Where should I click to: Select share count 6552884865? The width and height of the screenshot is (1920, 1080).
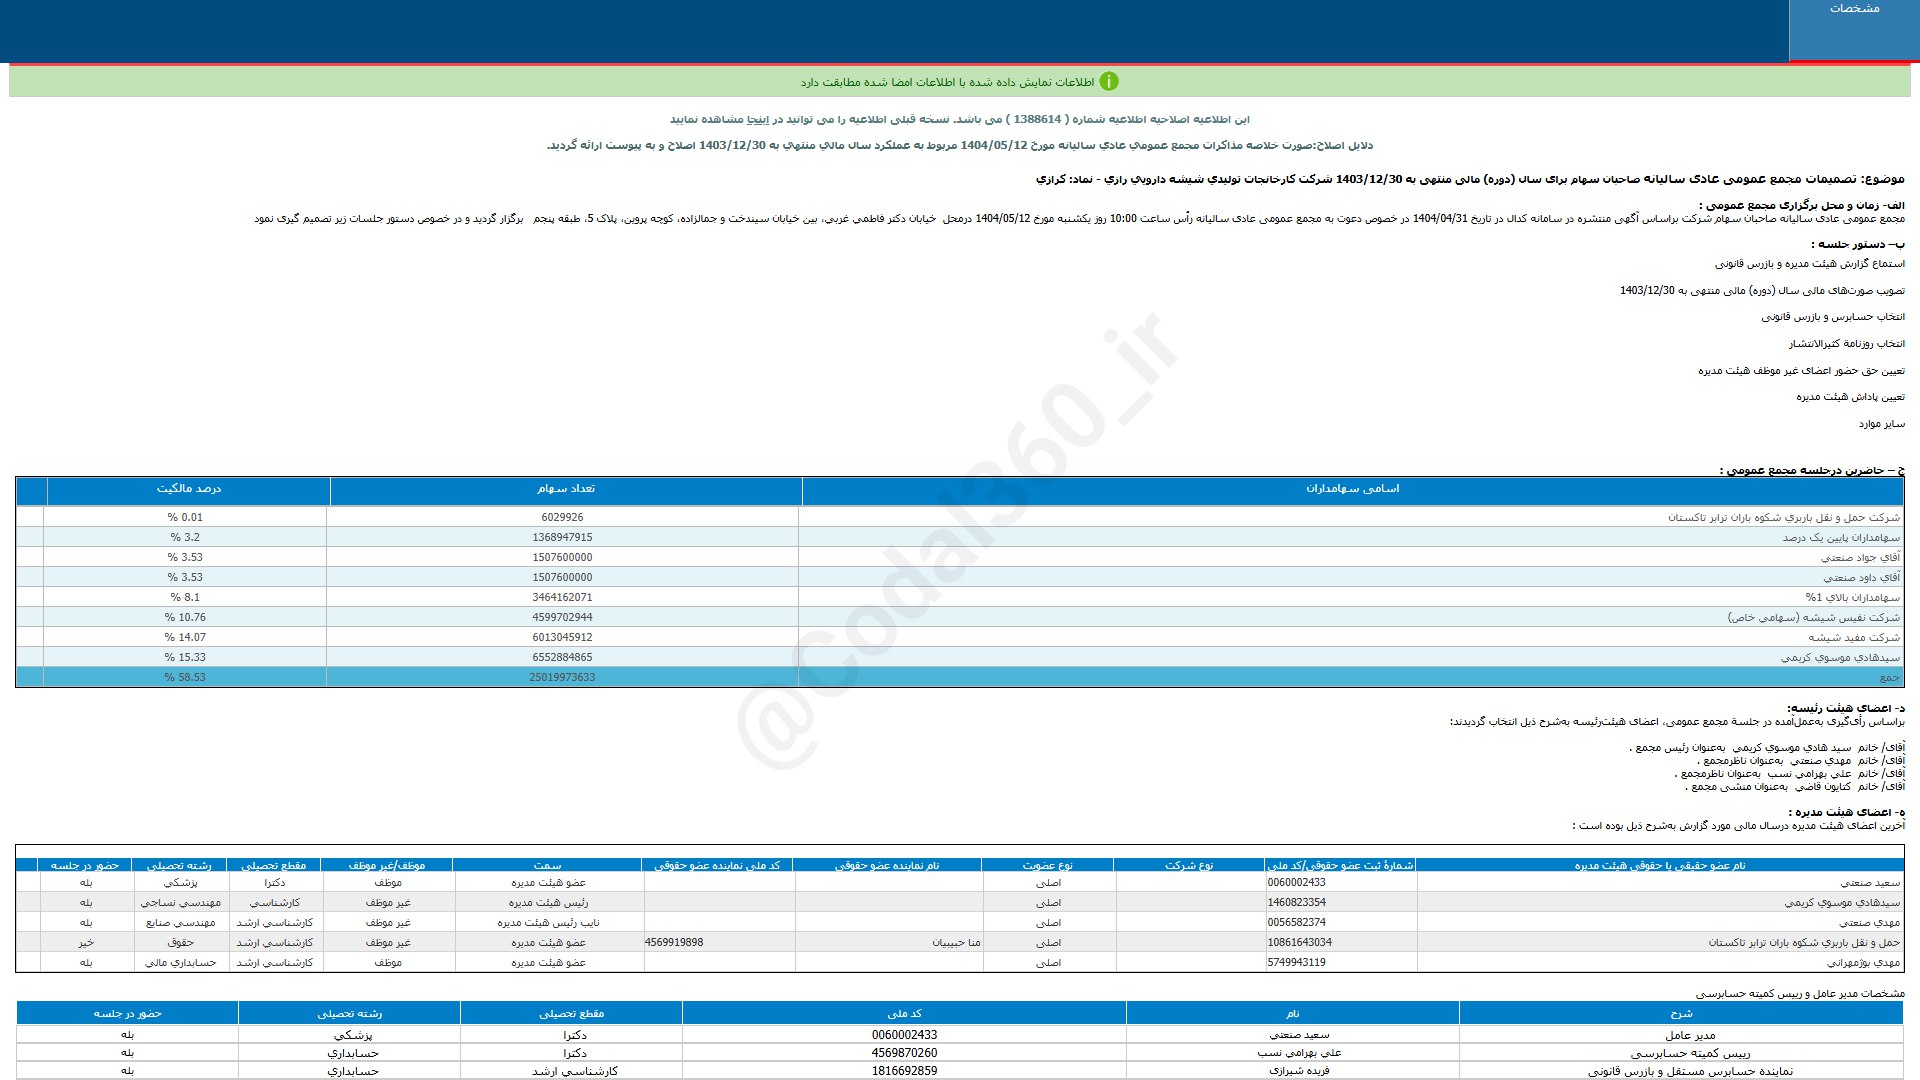[562, 658]
